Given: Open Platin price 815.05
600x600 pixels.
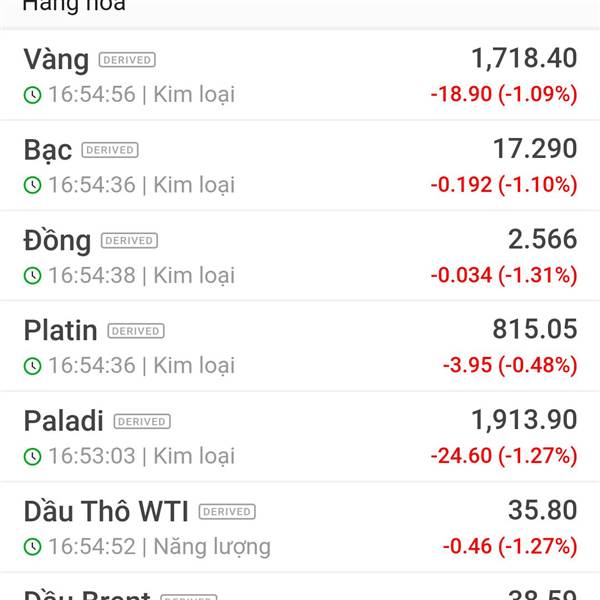Looking at the screenshot, I should 535,329.
